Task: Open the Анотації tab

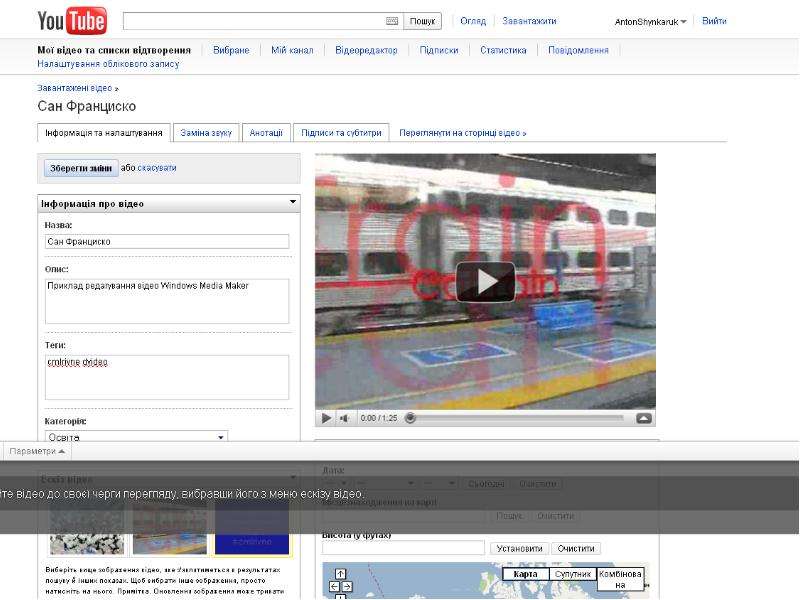Action: pyautogui.click(x=266, y=133)
